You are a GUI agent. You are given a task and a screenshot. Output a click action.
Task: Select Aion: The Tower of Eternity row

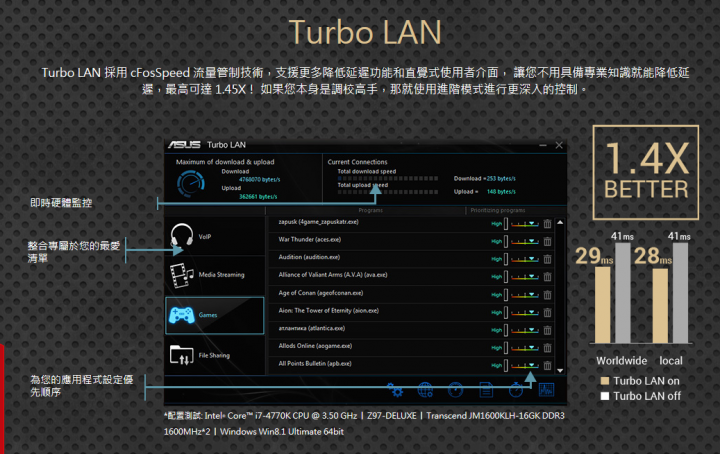[x=411, y=312]
